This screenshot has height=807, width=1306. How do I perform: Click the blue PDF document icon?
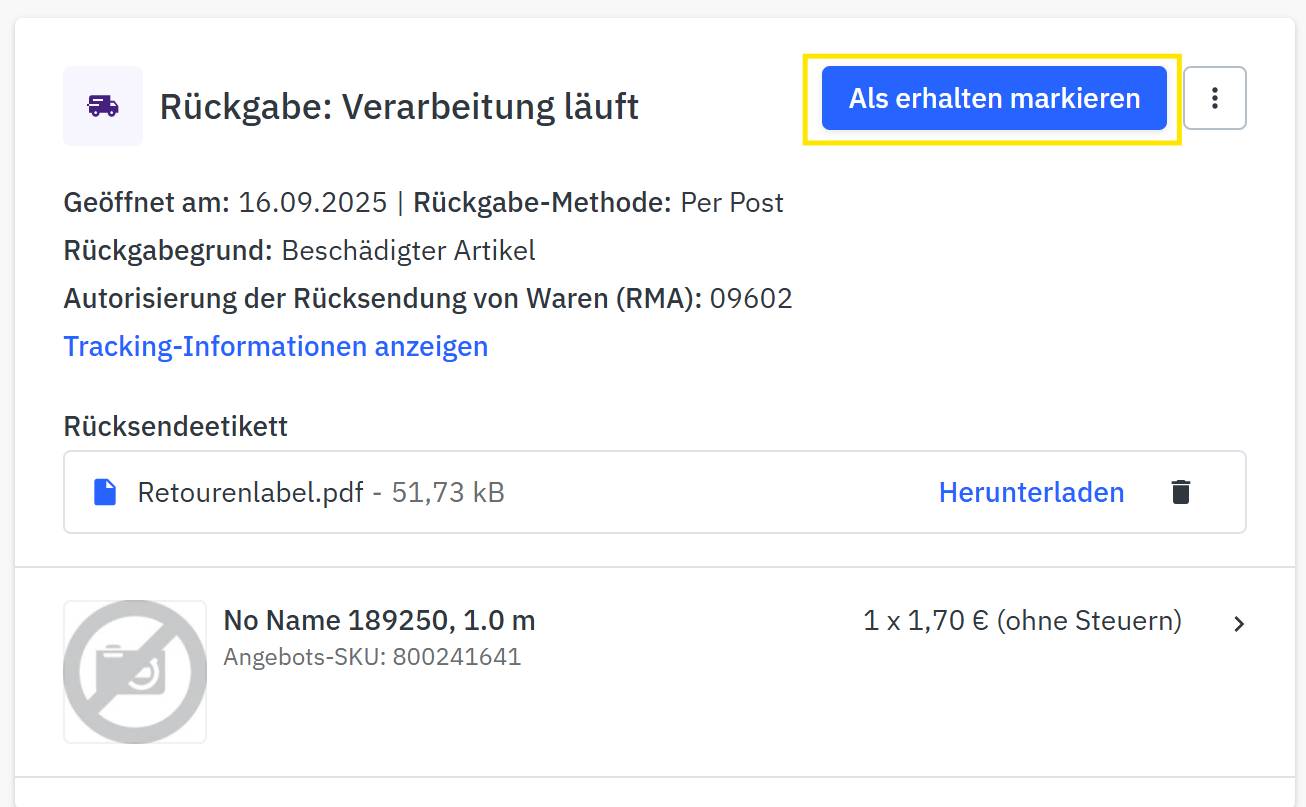click(105, 492)
